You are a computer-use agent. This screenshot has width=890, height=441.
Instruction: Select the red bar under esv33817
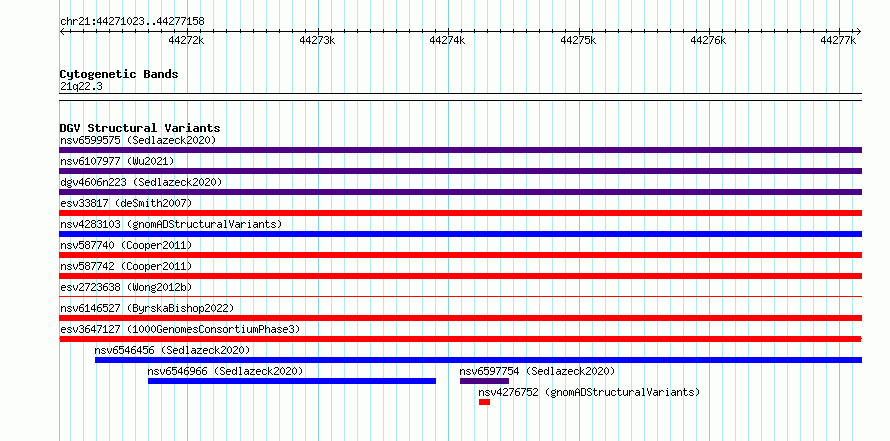pos(460,213)
